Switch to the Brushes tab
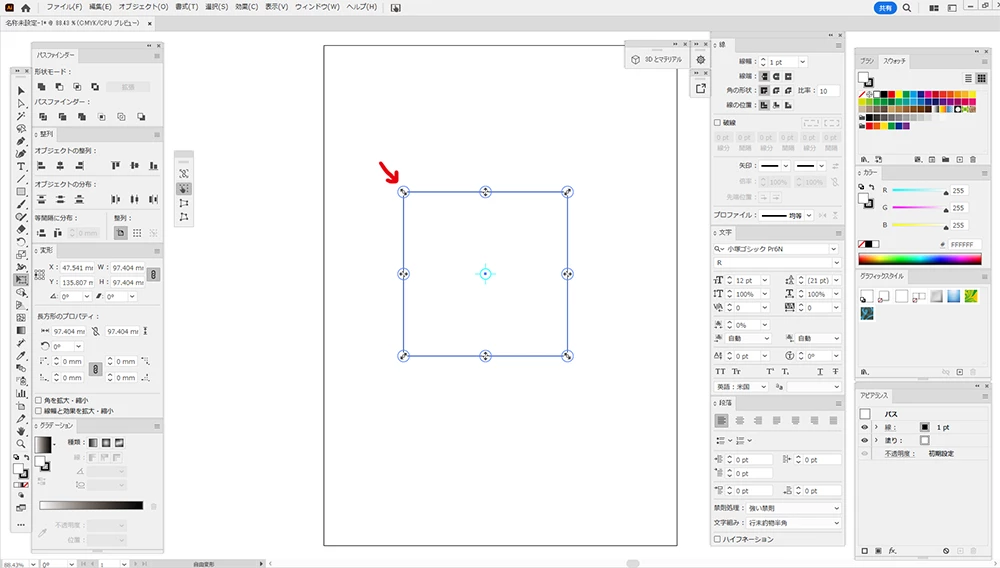The height and width of the screenshot is (568, 1000). (x=867, y=61)
